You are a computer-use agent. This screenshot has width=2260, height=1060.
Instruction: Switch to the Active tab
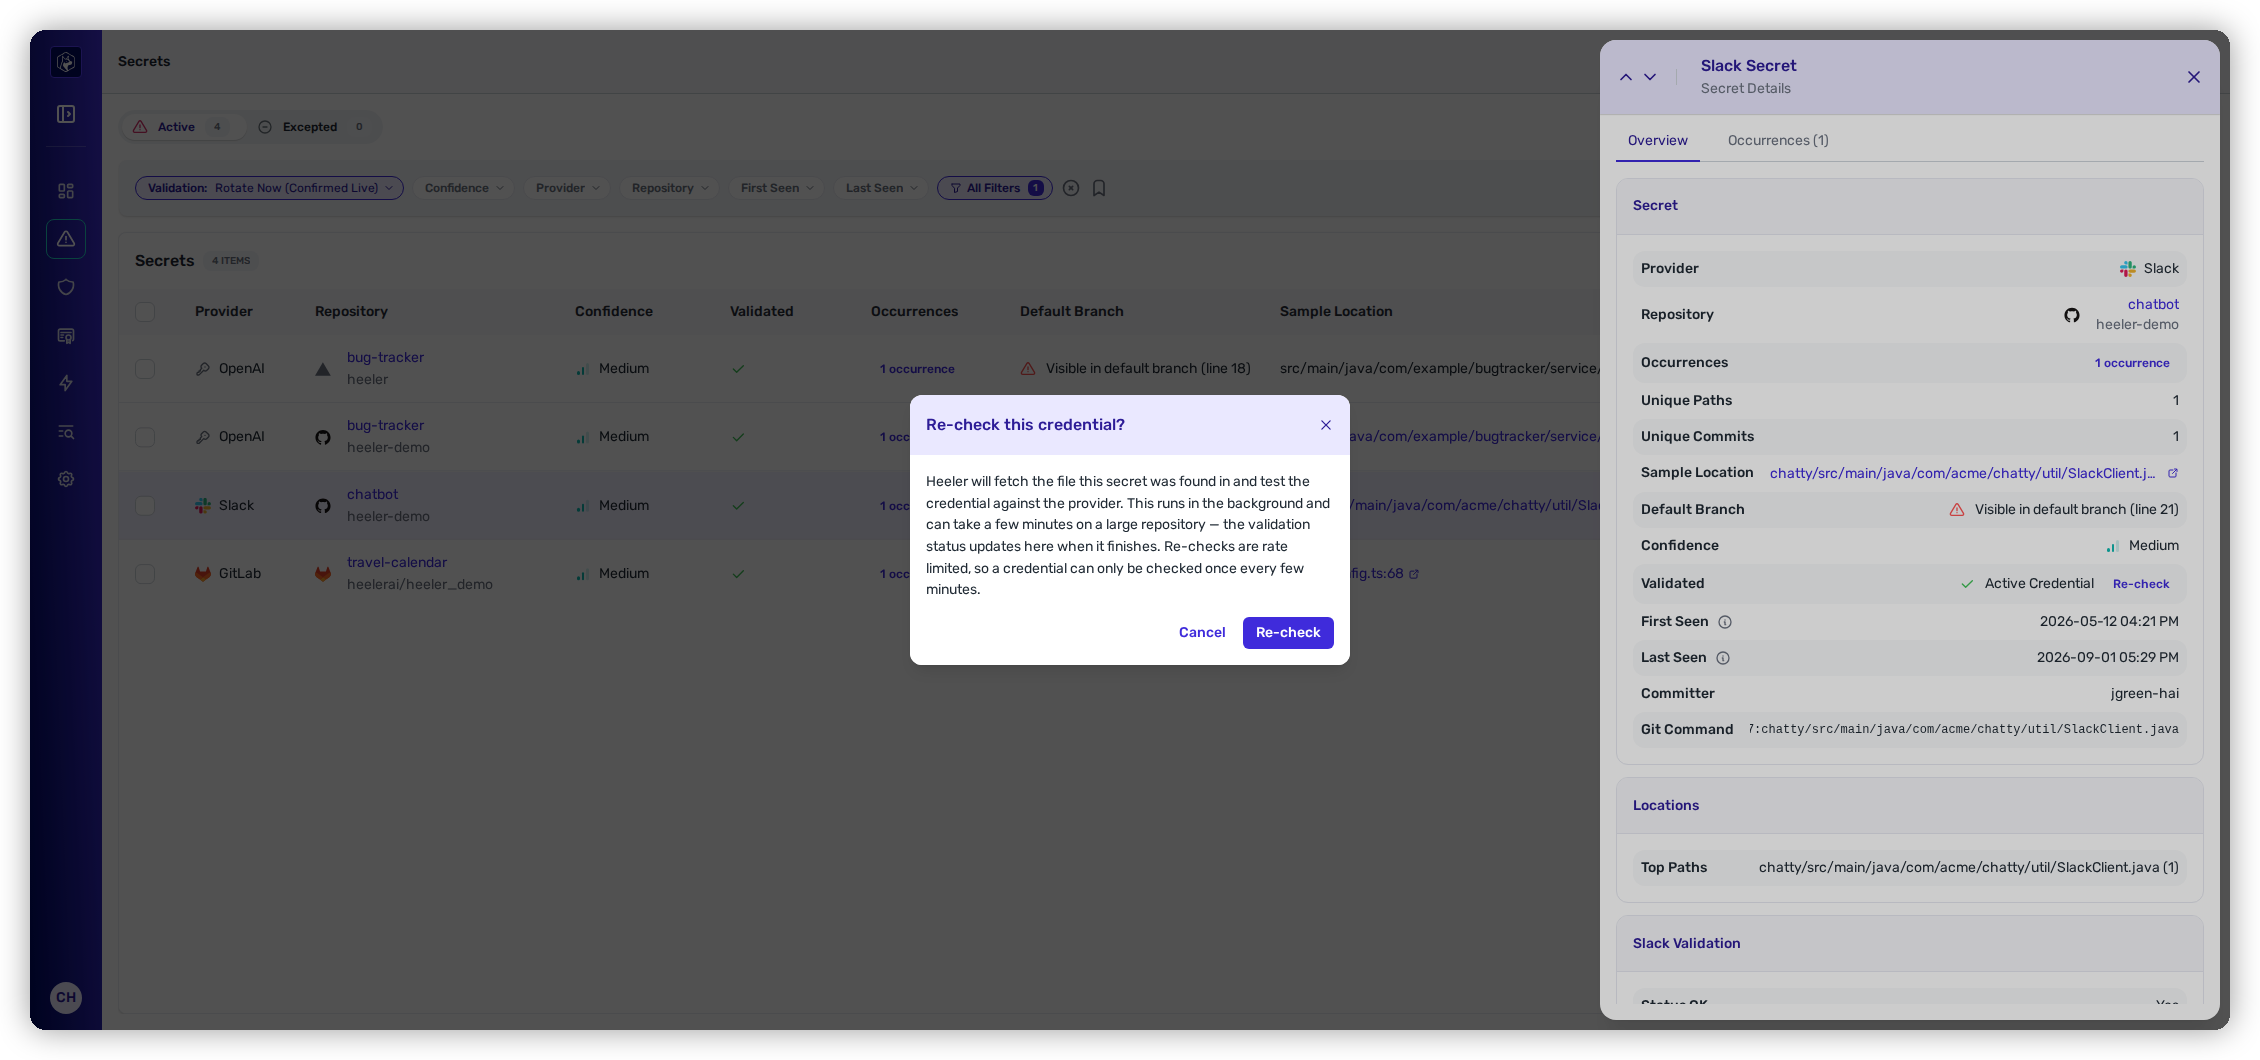click(183, 127)
